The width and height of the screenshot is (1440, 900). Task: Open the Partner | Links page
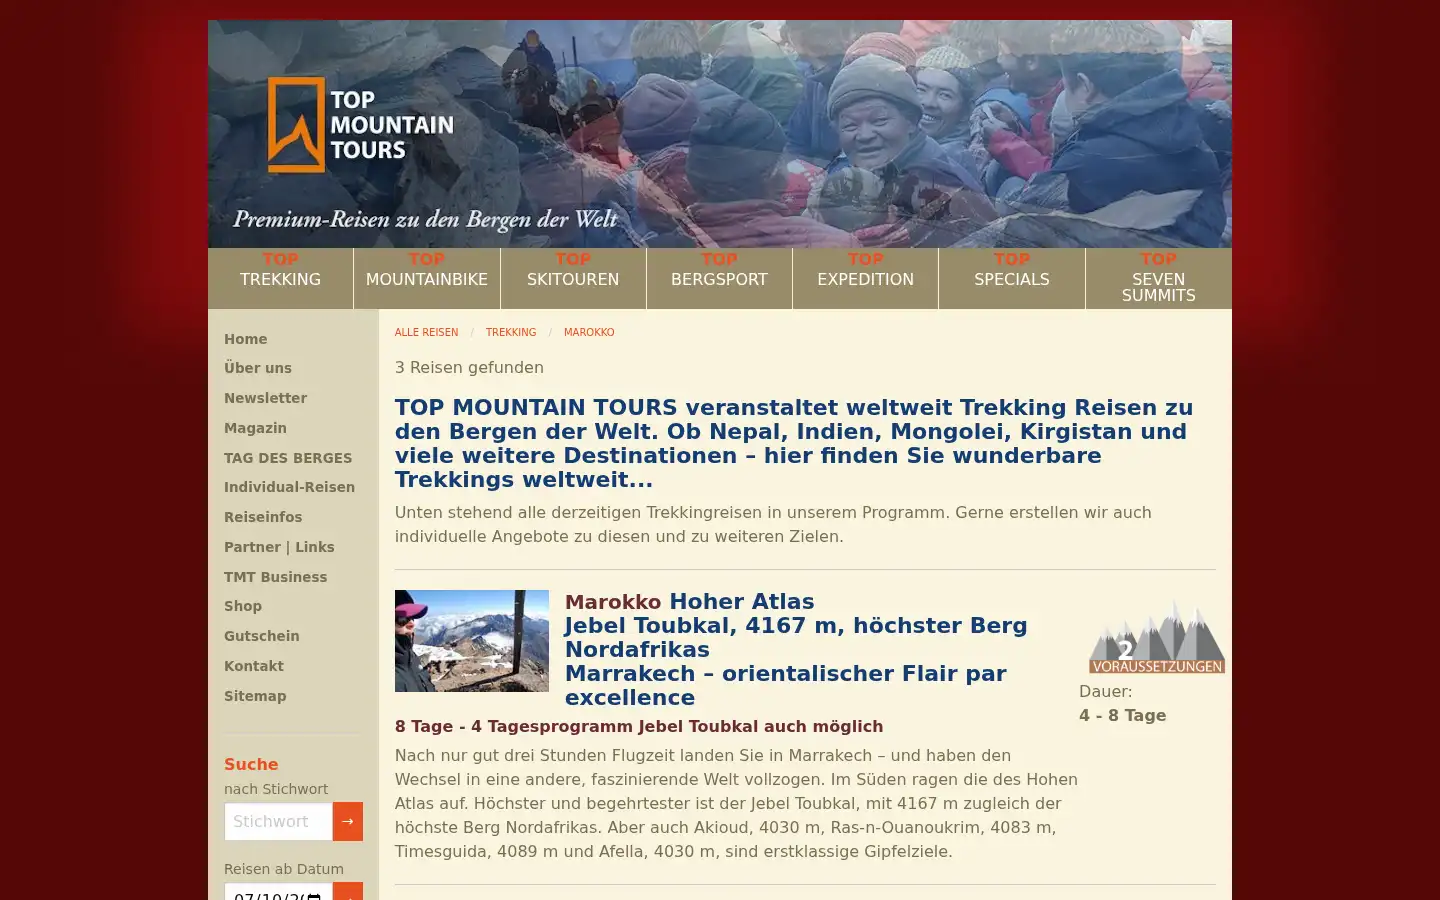279,547
